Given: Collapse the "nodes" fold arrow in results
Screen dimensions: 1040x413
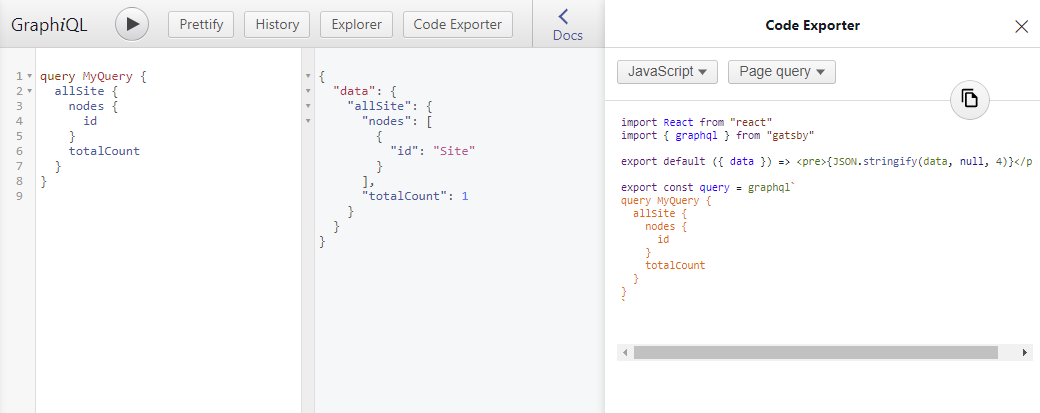Looking at the screenshot, I should (308, 121).
